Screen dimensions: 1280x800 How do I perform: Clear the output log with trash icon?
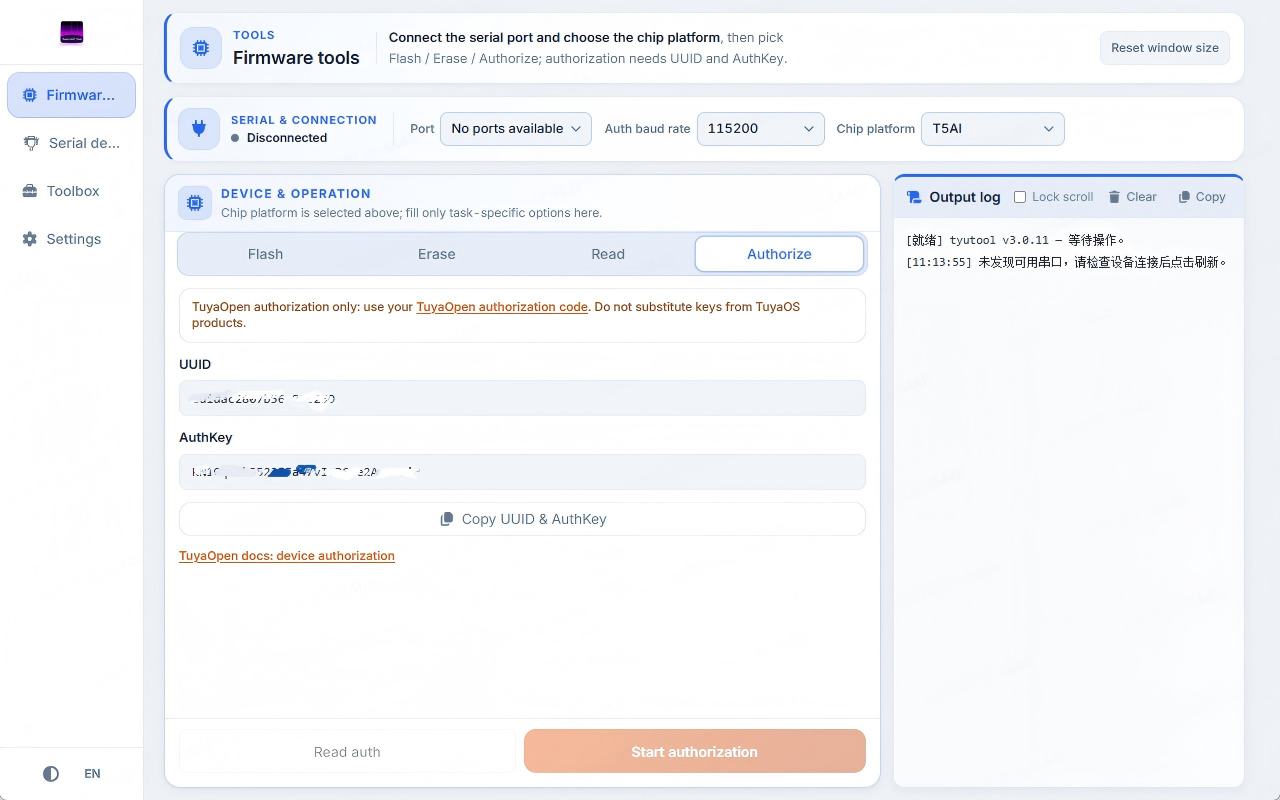(1132, 197)
